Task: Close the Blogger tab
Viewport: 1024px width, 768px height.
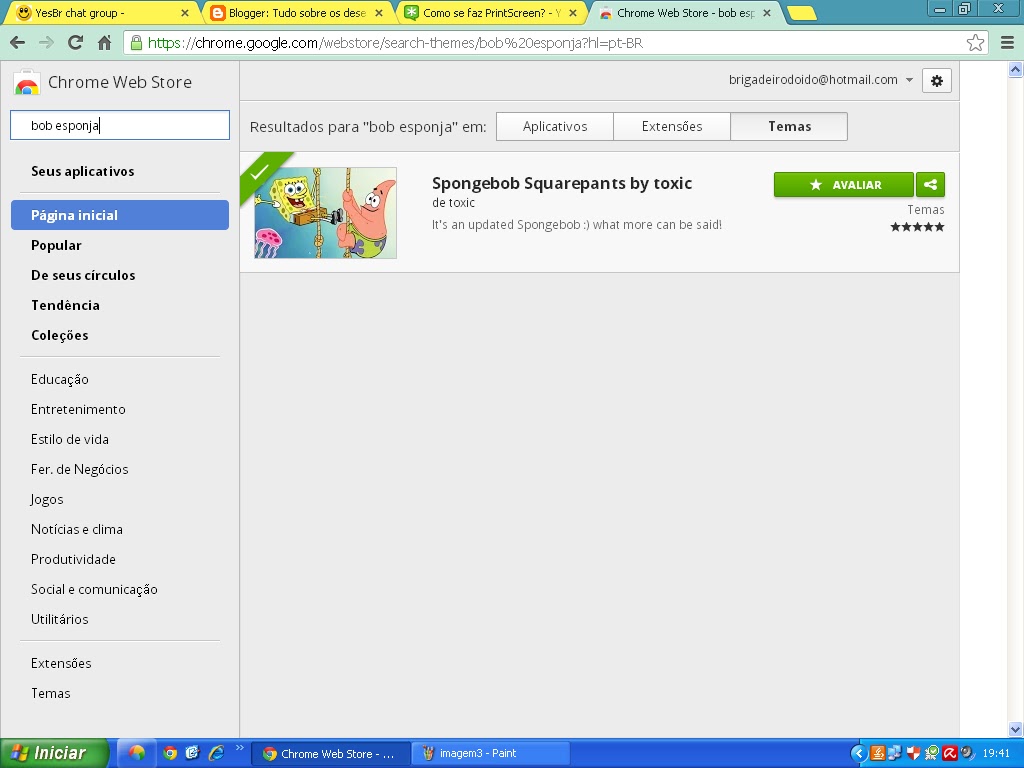Action: pos(379,13)
